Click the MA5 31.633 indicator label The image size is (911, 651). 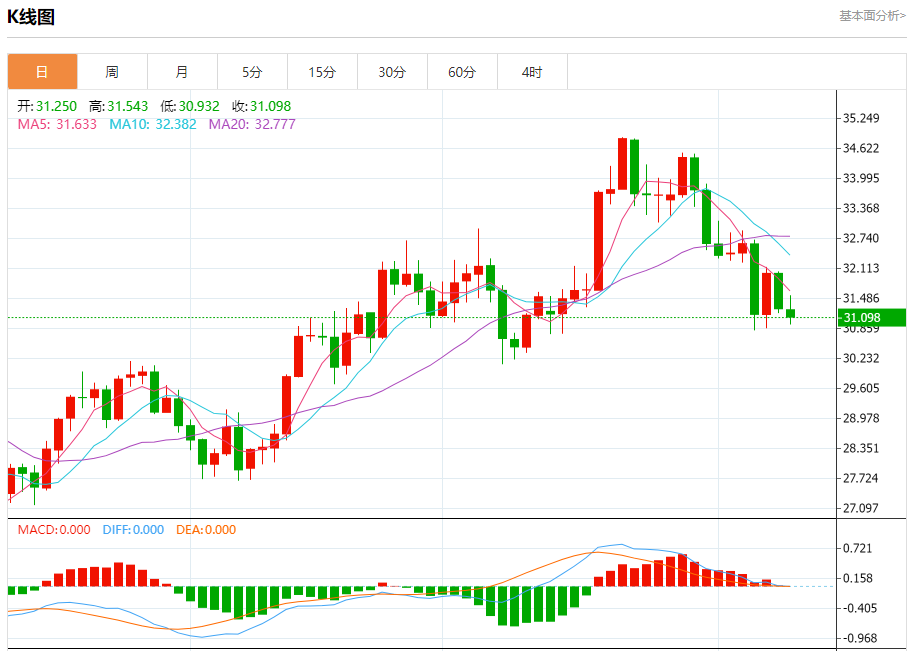pyautogui.click(x=57, y=124)
